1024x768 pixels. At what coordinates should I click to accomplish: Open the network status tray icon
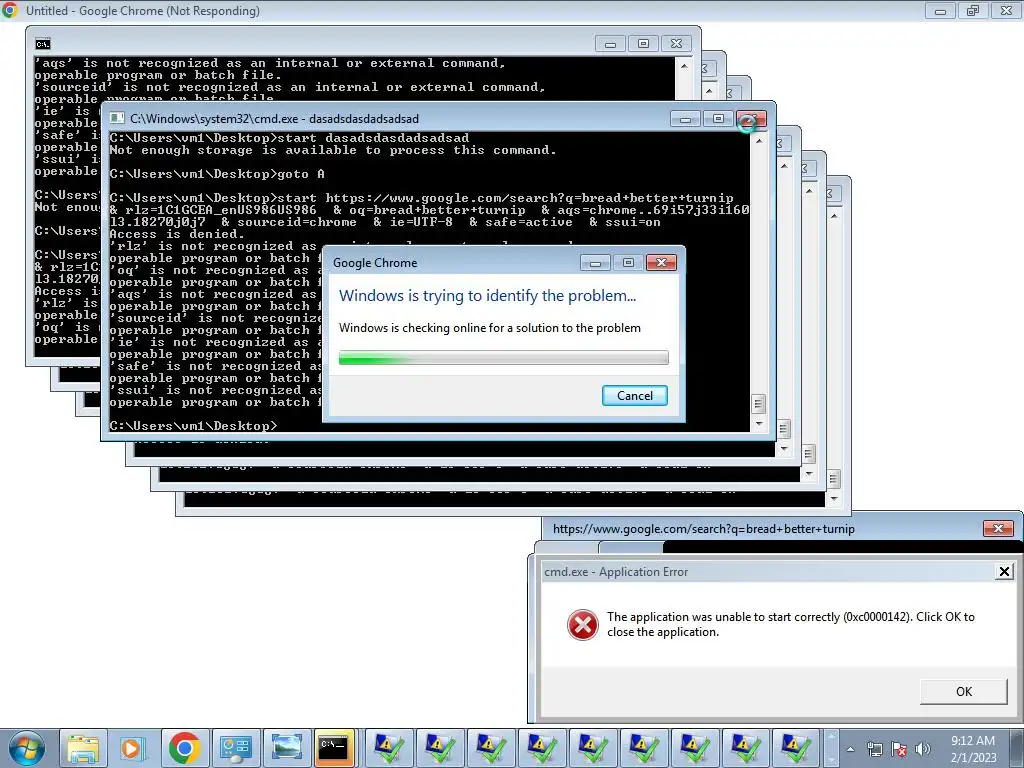point(874,749)
